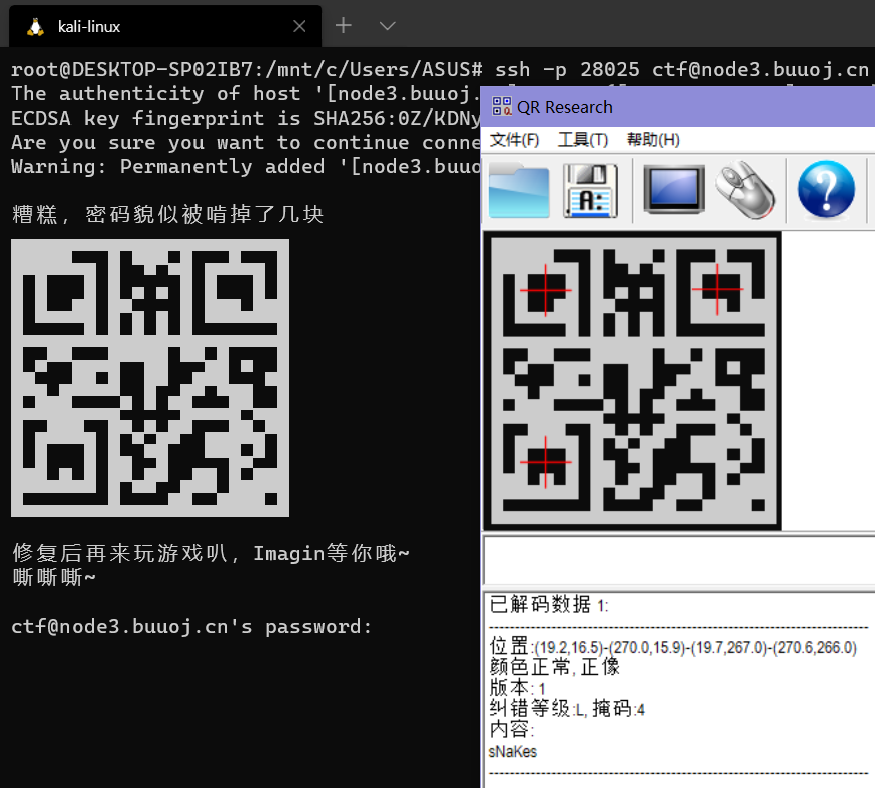The height and width of the screenshot is (788, 875).
Task: Click the QR code image in QR Research
Action: click(x=632, y=381)
